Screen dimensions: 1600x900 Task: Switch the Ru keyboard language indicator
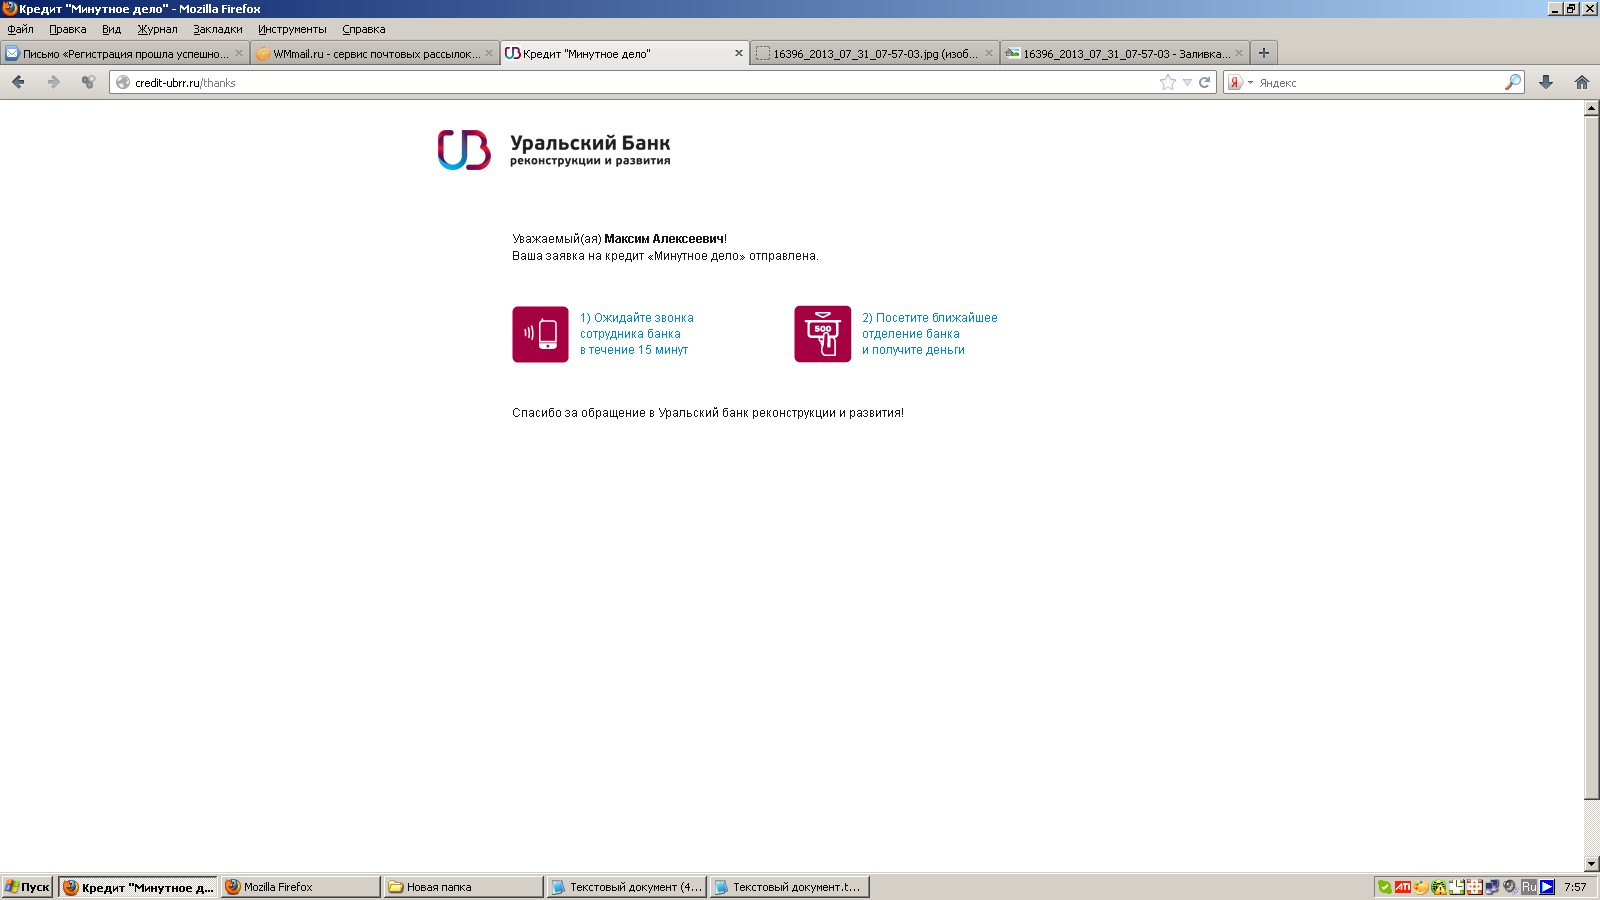(1529, 887)
